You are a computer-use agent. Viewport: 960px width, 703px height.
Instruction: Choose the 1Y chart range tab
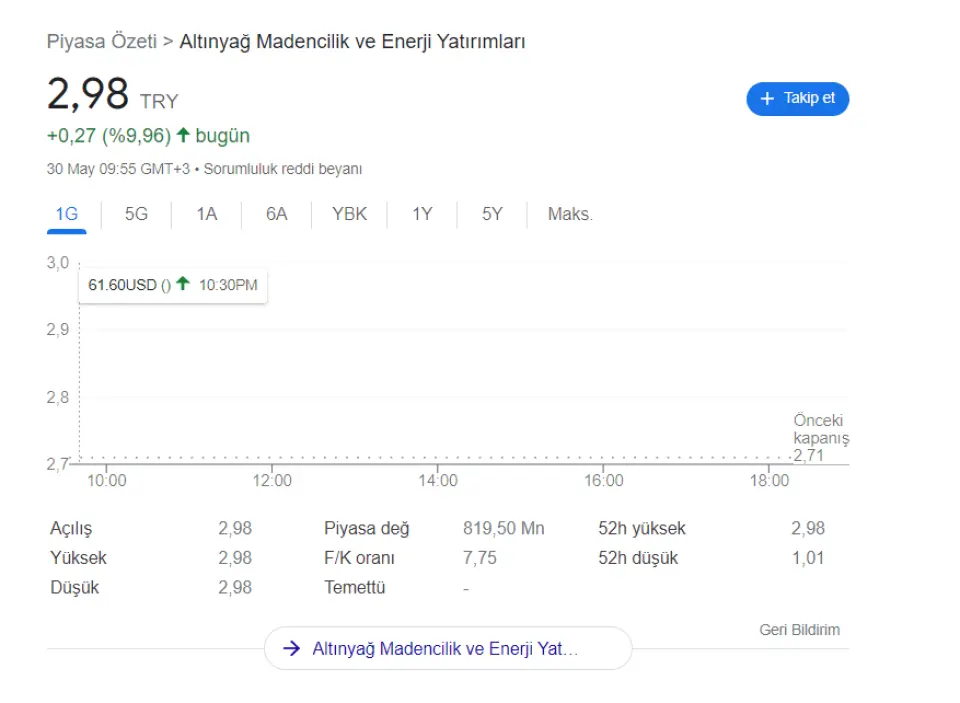(422, 214)
